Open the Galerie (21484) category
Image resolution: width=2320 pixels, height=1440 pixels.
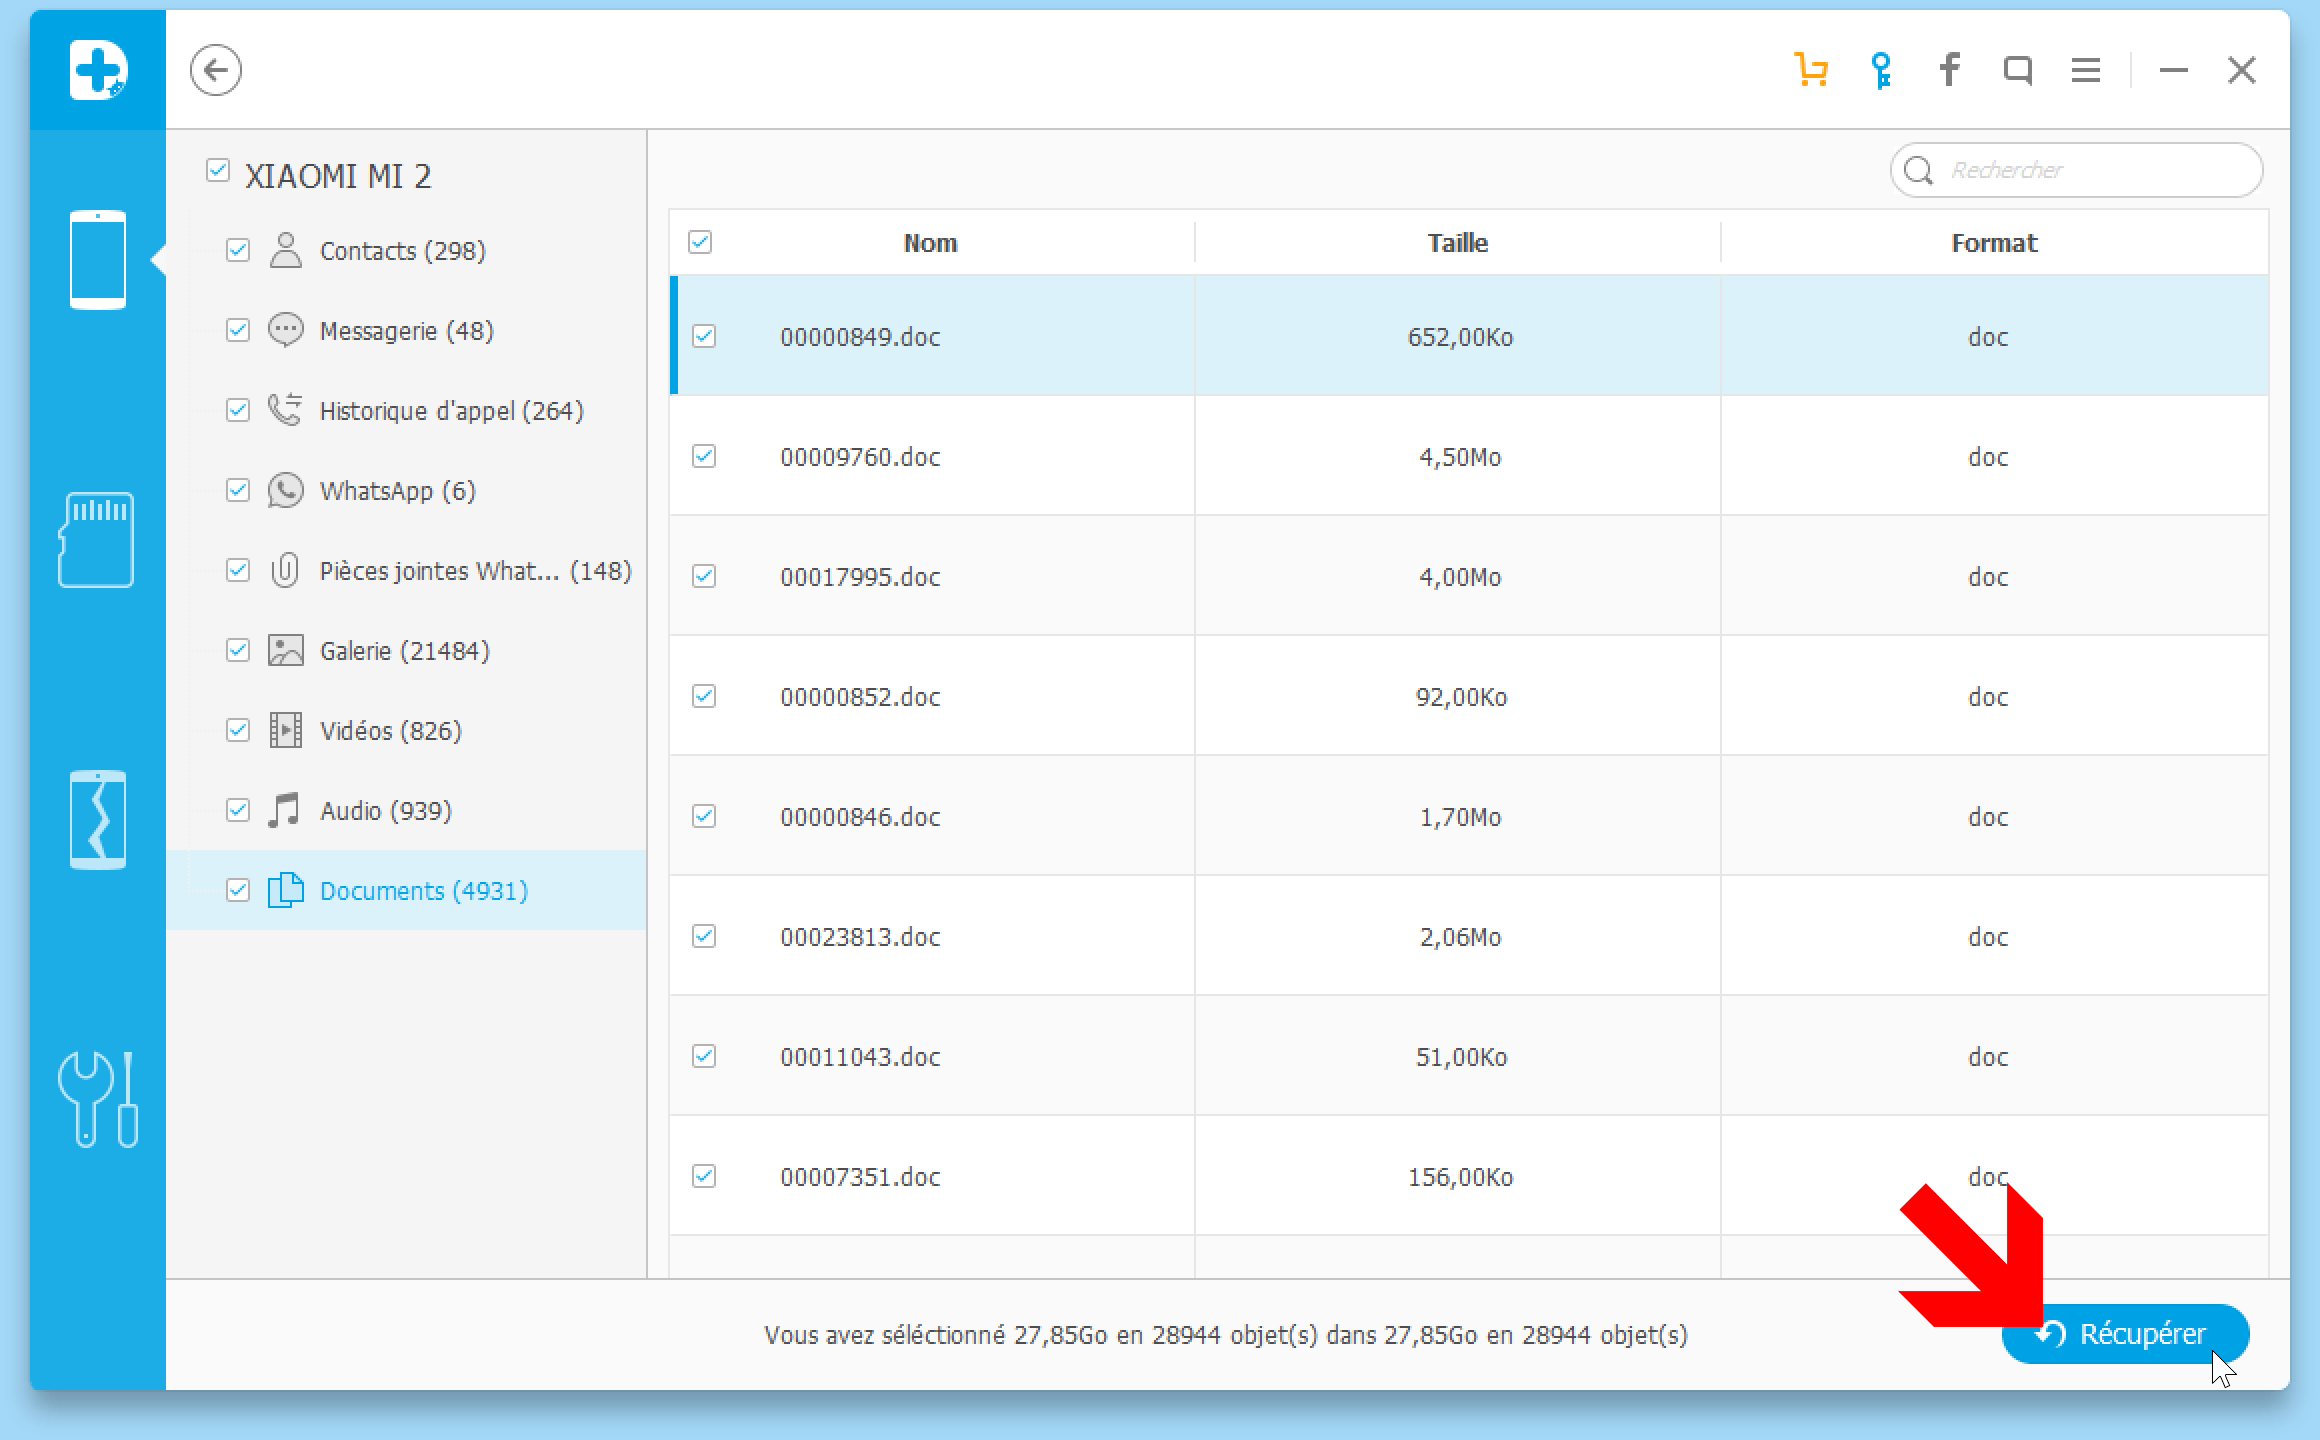[x=405, y=651]
